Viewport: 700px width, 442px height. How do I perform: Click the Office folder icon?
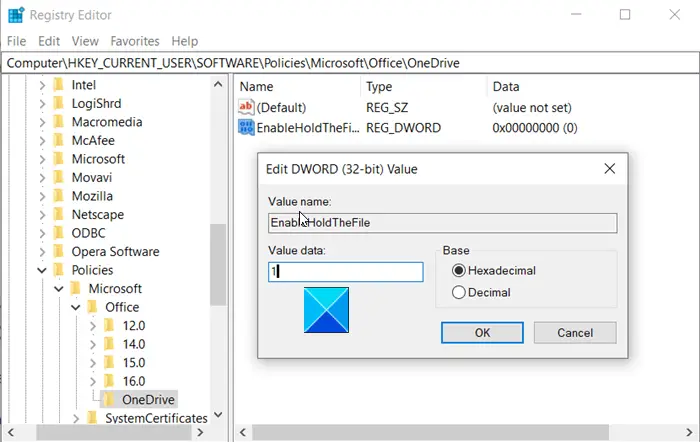(92, 307)
